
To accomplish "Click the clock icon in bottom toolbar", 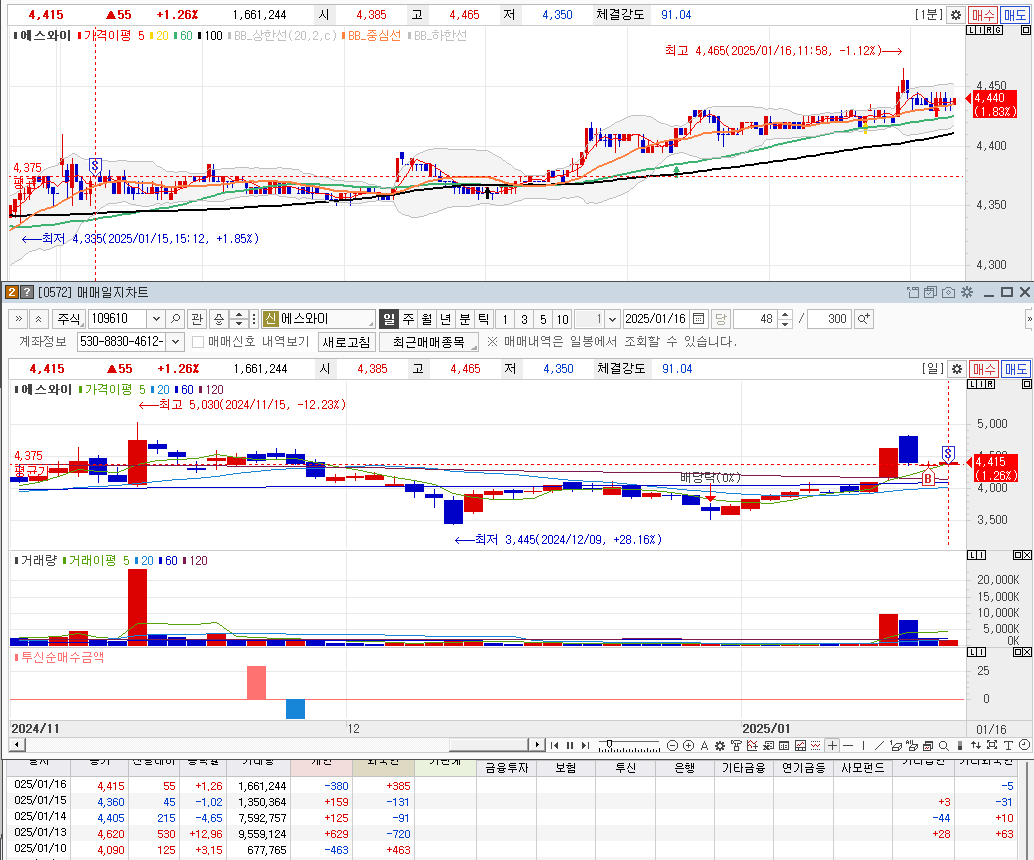I will (x=1024, y=745).
